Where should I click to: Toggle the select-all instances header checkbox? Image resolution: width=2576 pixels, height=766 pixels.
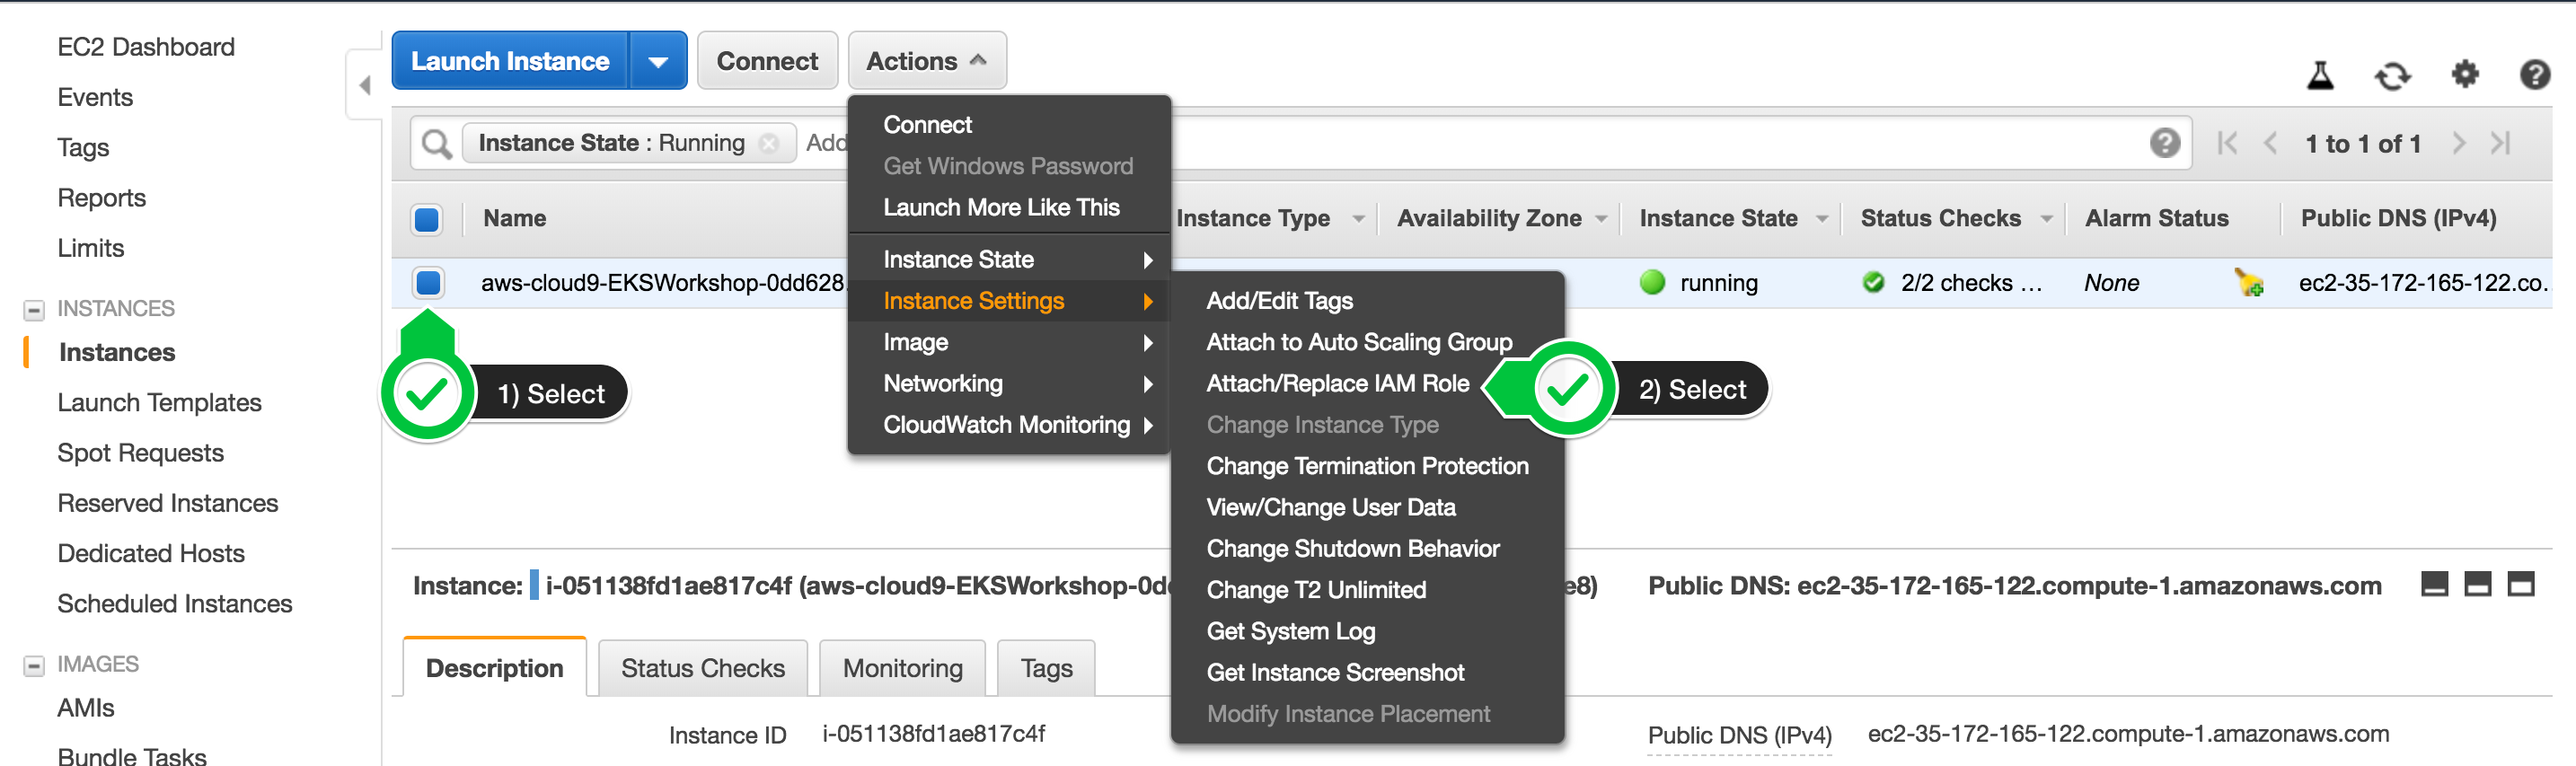[427, 219]
